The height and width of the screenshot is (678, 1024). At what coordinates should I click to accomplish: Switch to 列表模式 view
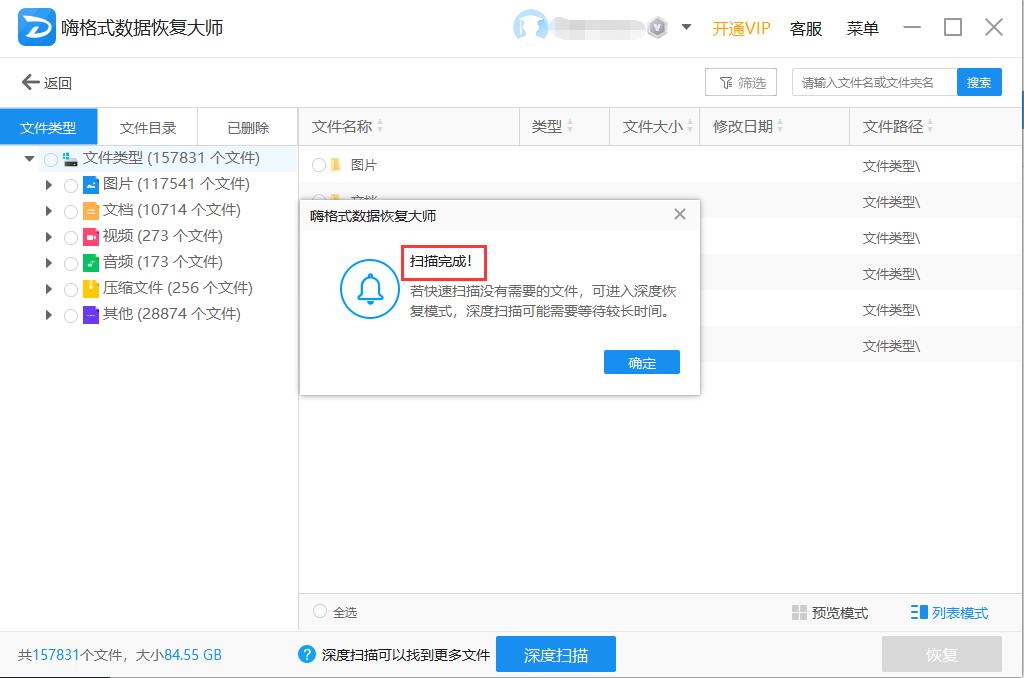[950, 613]
